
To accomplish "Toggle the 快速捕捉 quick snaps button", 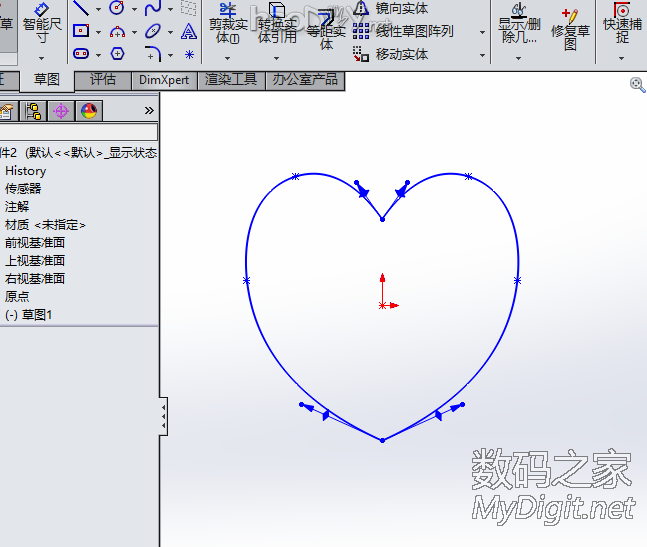I will click(x=622, y=23).
